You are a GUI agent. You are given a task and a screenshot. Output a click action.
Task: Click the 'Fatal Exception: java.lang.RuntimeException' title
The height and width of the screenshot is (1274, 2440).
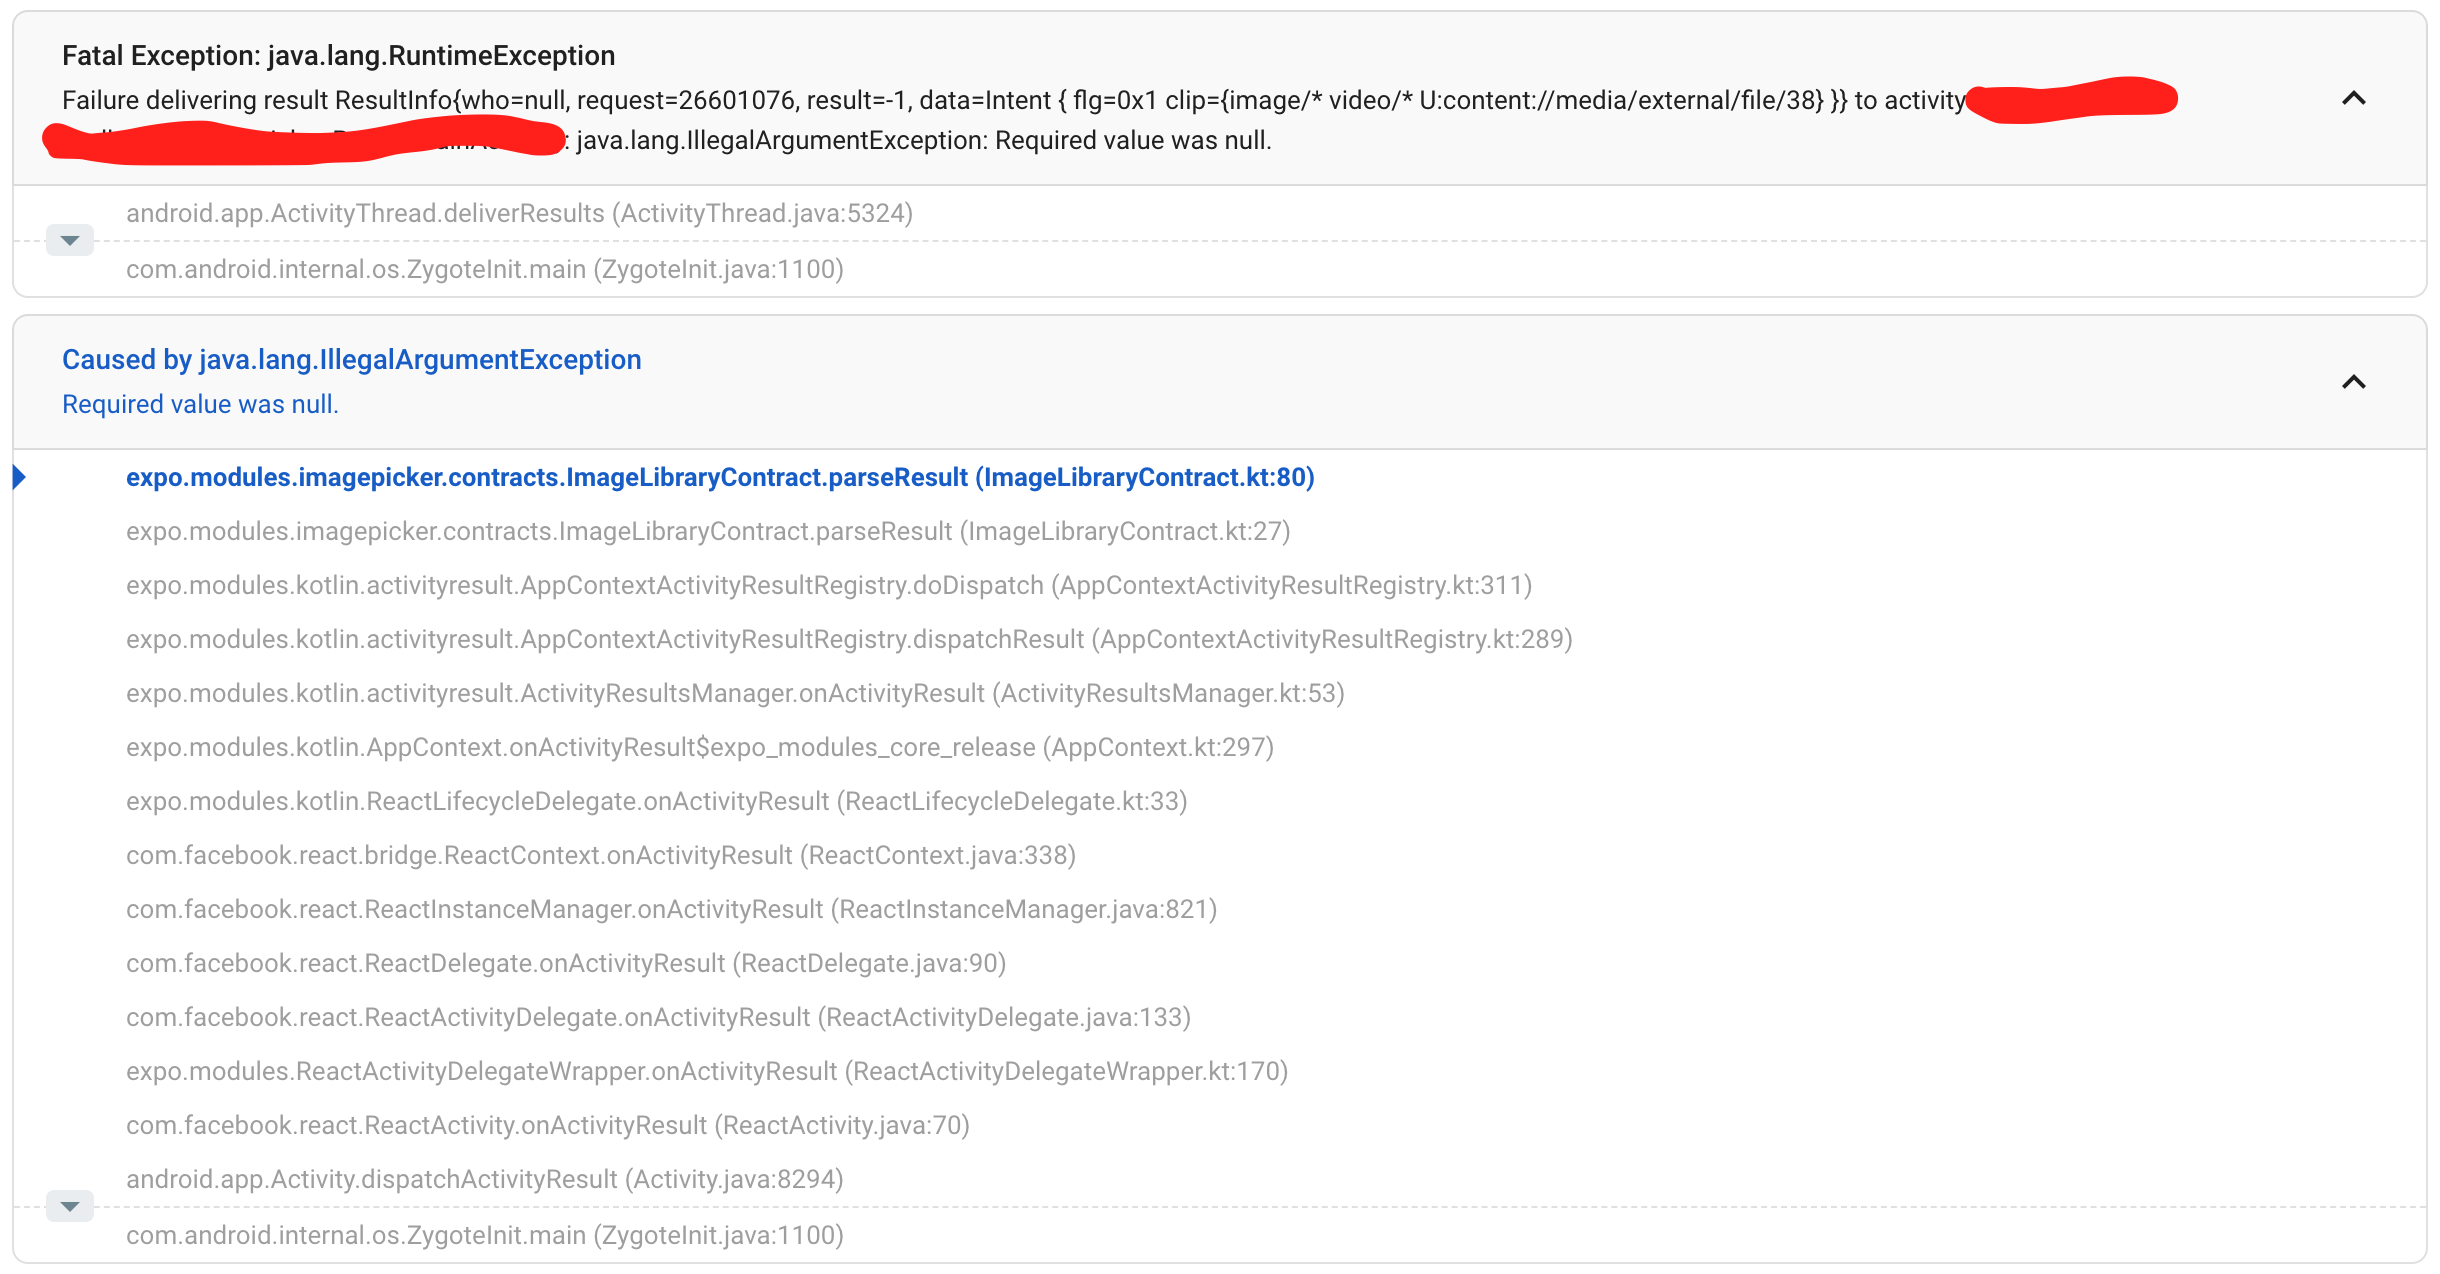tap(338, 56)
